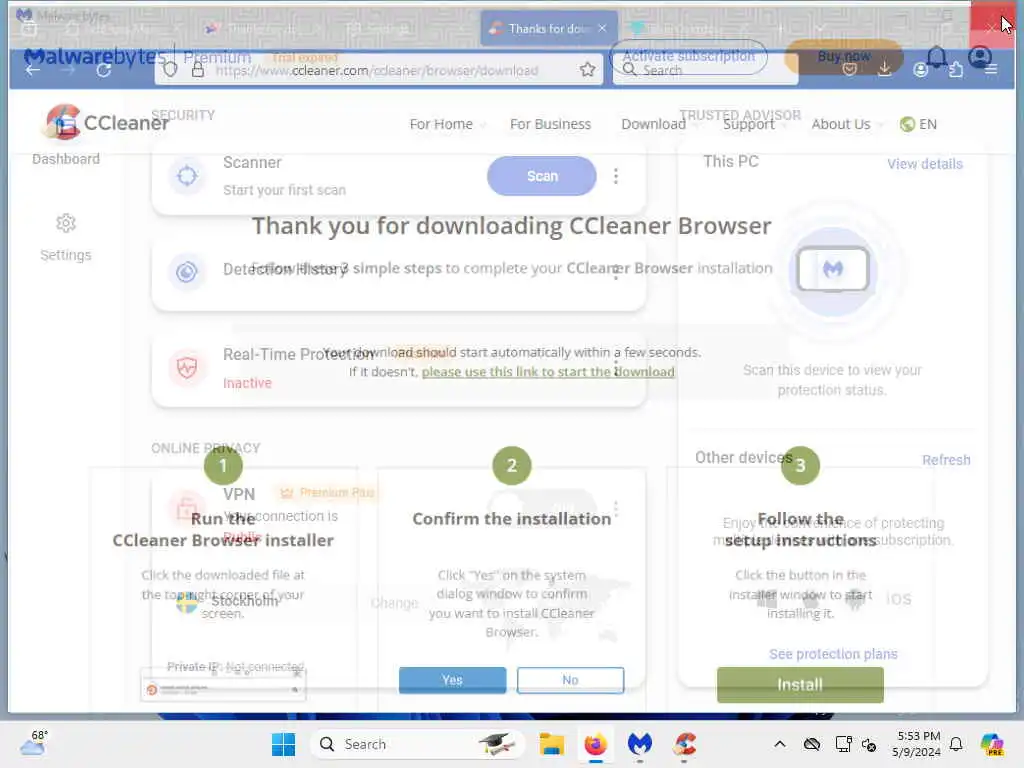The height and width of the screenshot is (768, 1024).
Task: Open Malwarebytes notifications bell
Action: click(x=936, y=57)
